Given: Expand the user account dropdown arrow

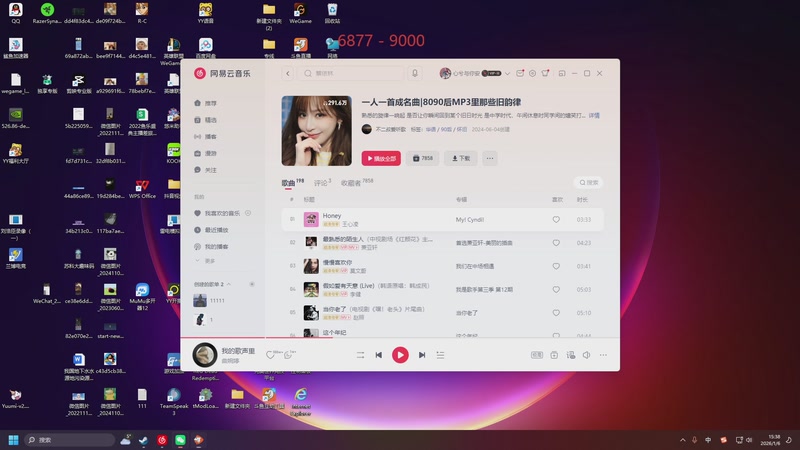Looking at the screenshot, I should (507, 73).
